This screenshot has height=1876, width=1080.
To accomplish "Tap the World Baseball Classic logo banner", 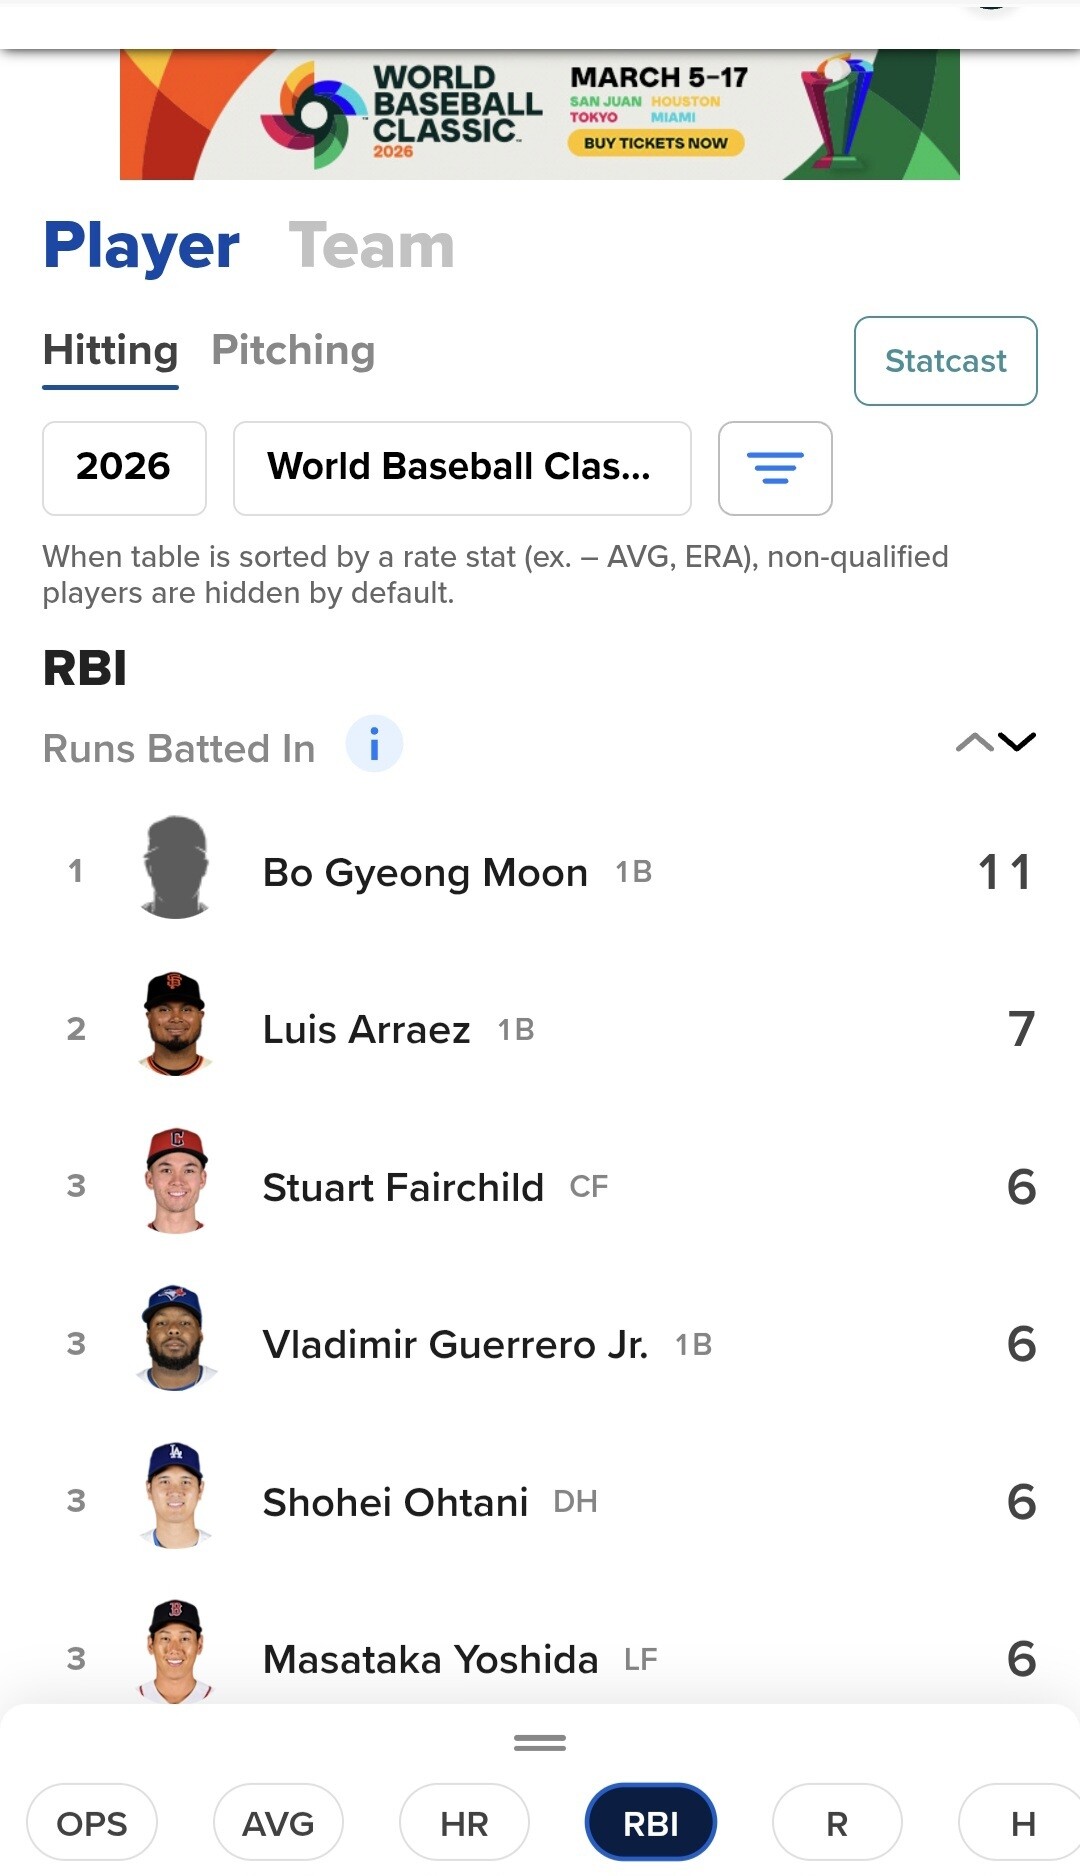I will [400, 114].
